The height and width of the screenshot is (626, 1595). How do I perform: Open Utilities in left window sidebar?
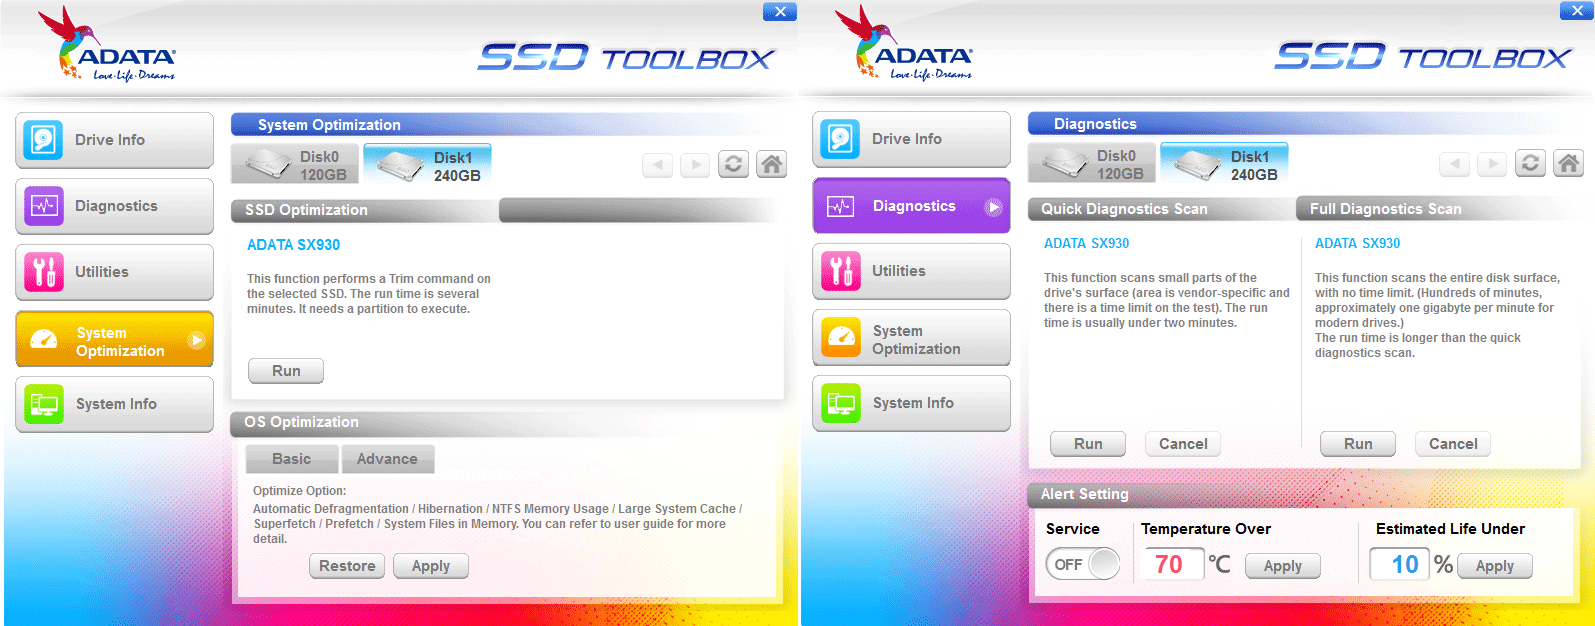point(114,272)
